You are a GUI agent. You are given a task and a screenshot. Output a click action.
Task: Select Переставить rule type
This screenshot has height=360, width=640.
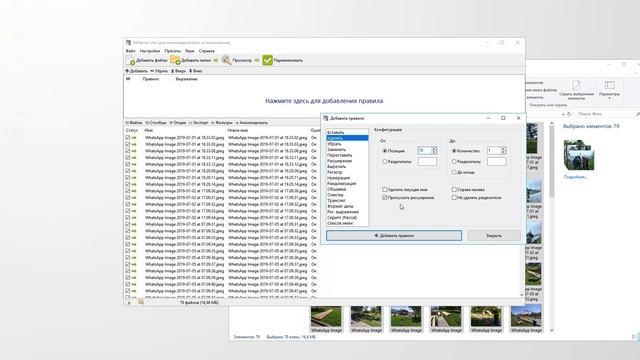click(x=347, y=156)
